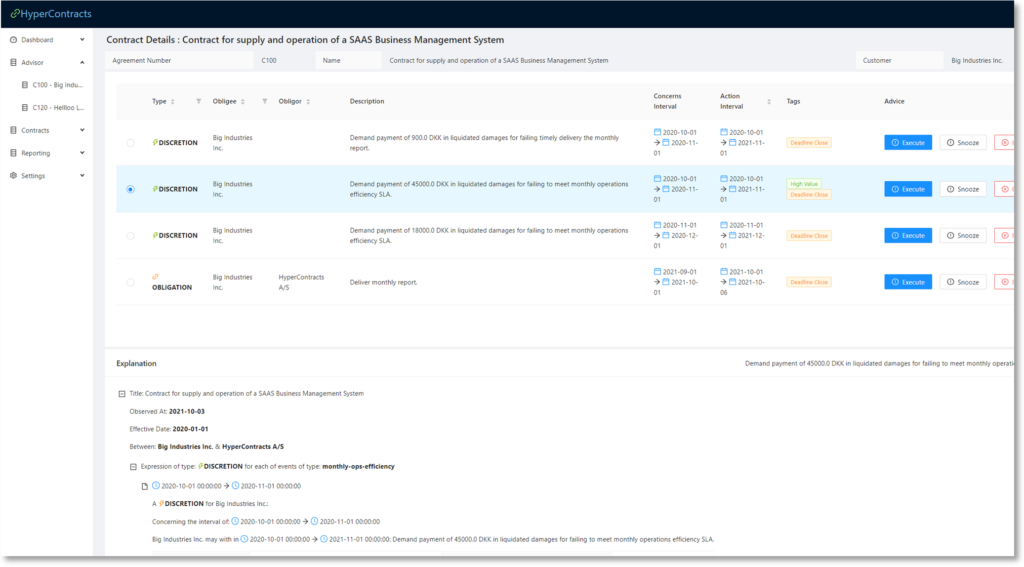The image size is (1024, 567).
Task: Execute the Deliver monthly report advice
Action: click(x=908, y=282)
